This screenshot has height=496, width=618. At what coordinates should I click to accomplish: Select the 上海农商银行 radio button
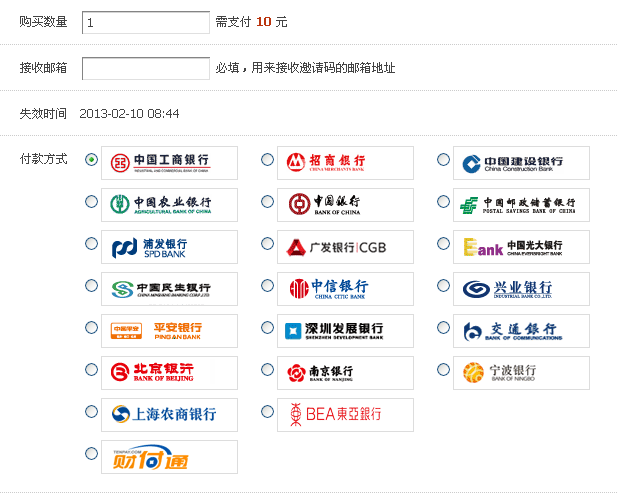coord(91,412)
